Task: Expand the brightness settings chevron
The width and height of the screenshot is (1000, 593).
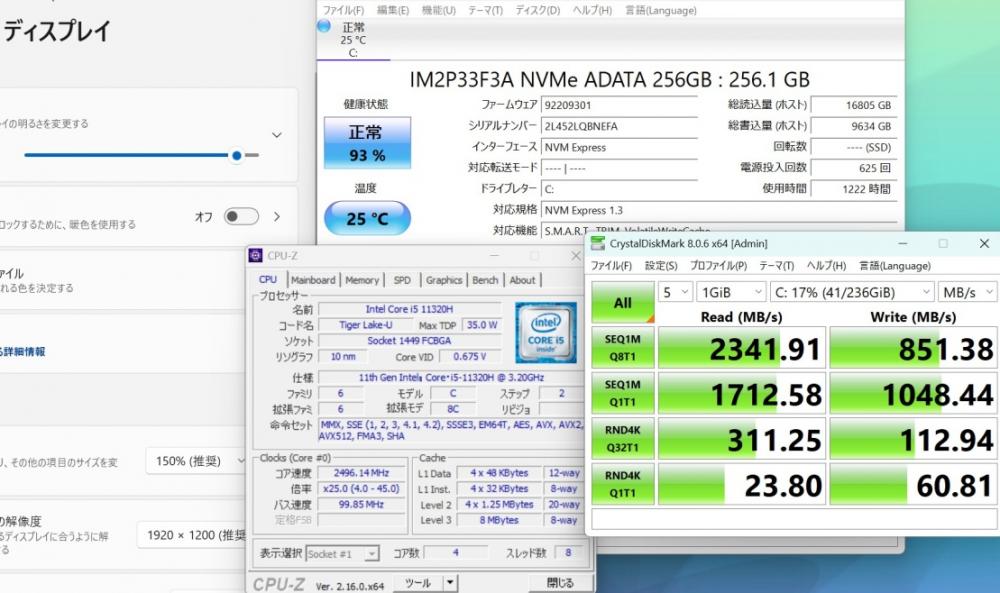Action: (x=277, y=135)
